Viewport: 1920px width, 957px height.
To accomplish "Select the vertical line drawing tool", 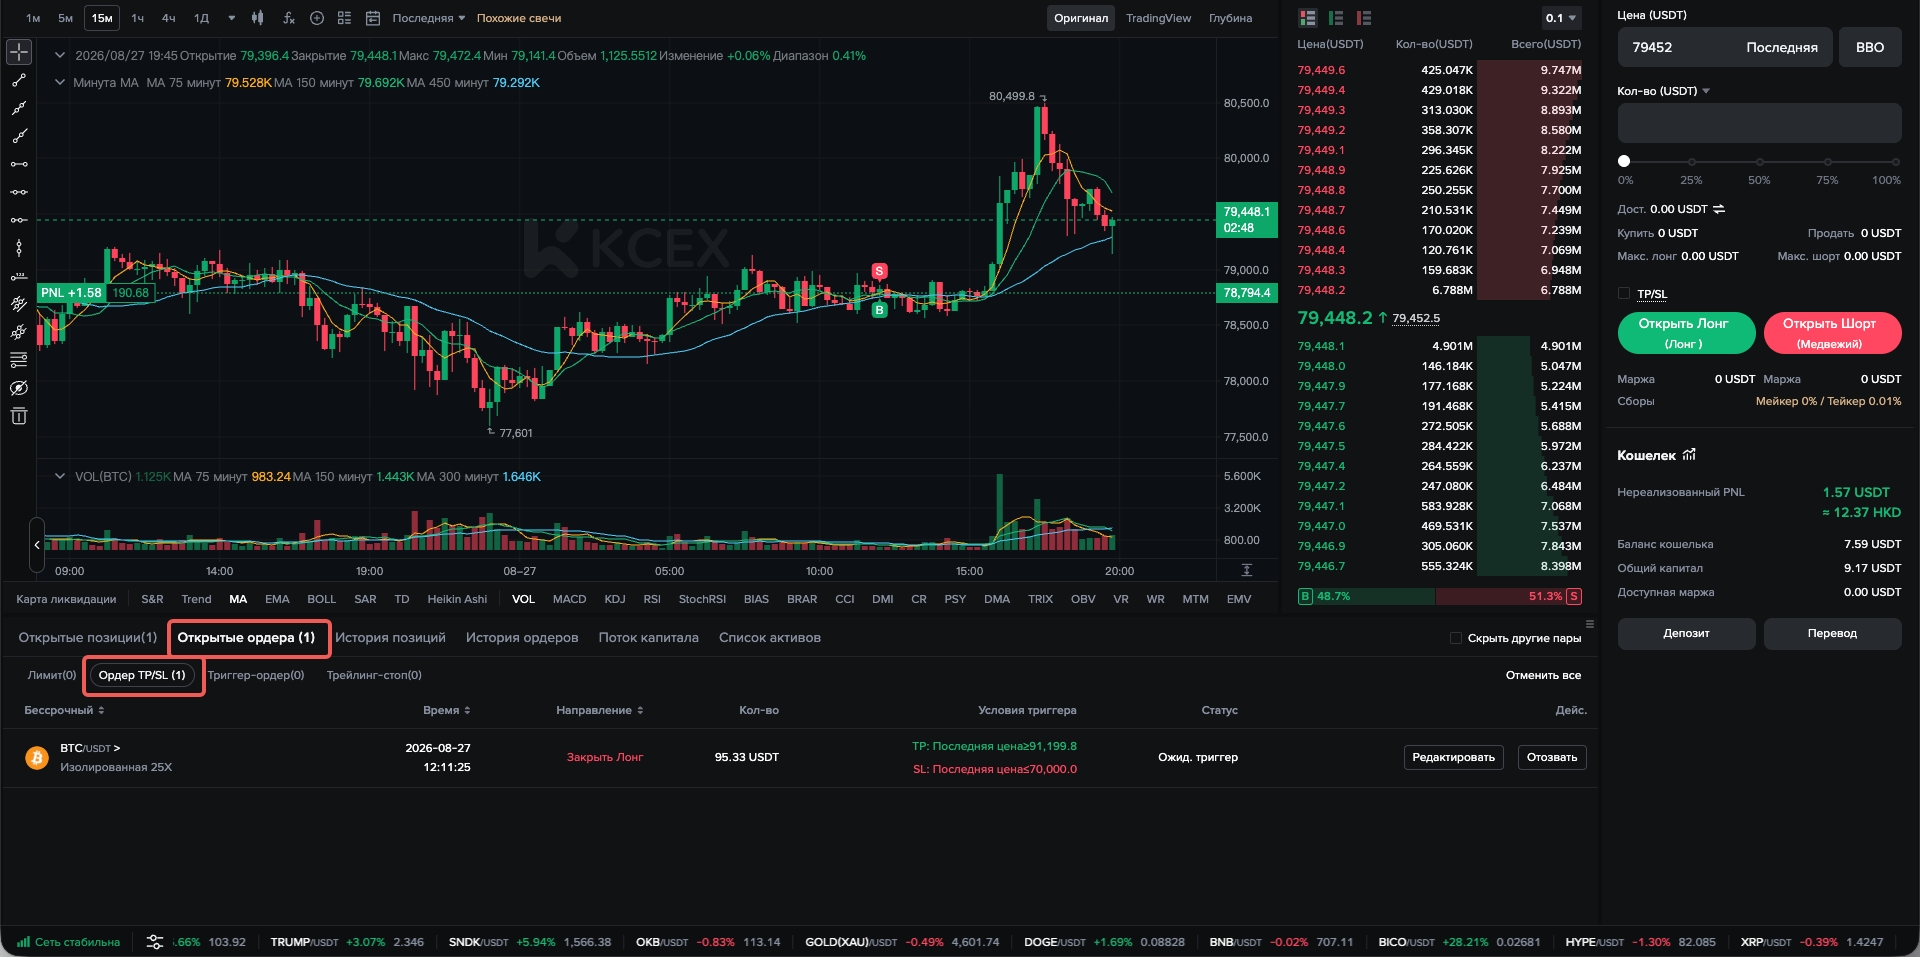I will tap(19, 248).
